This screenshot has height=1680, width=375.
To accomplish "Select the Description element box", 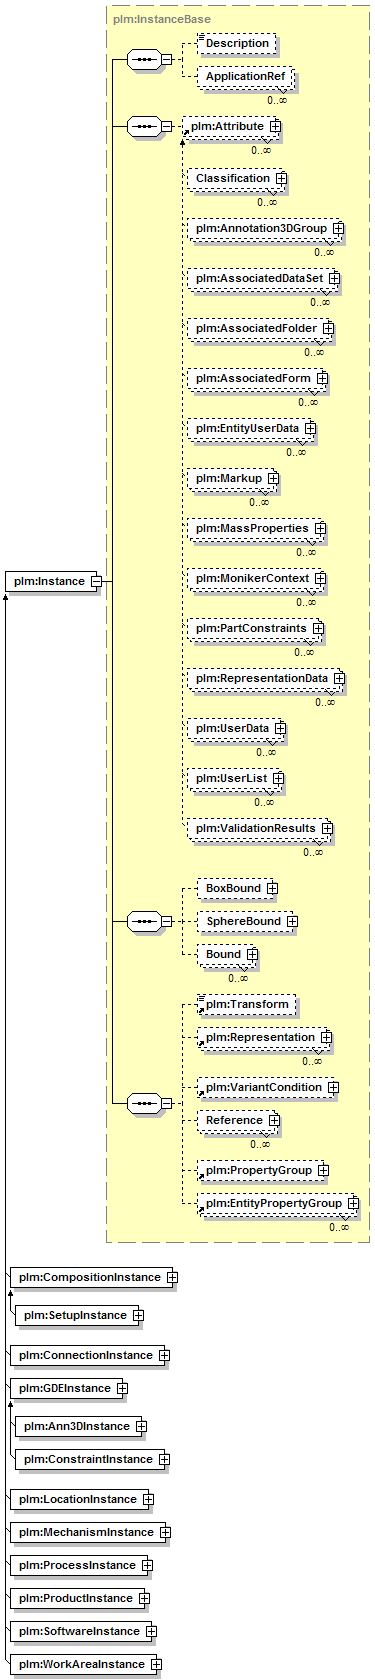I will coord(236,44).
